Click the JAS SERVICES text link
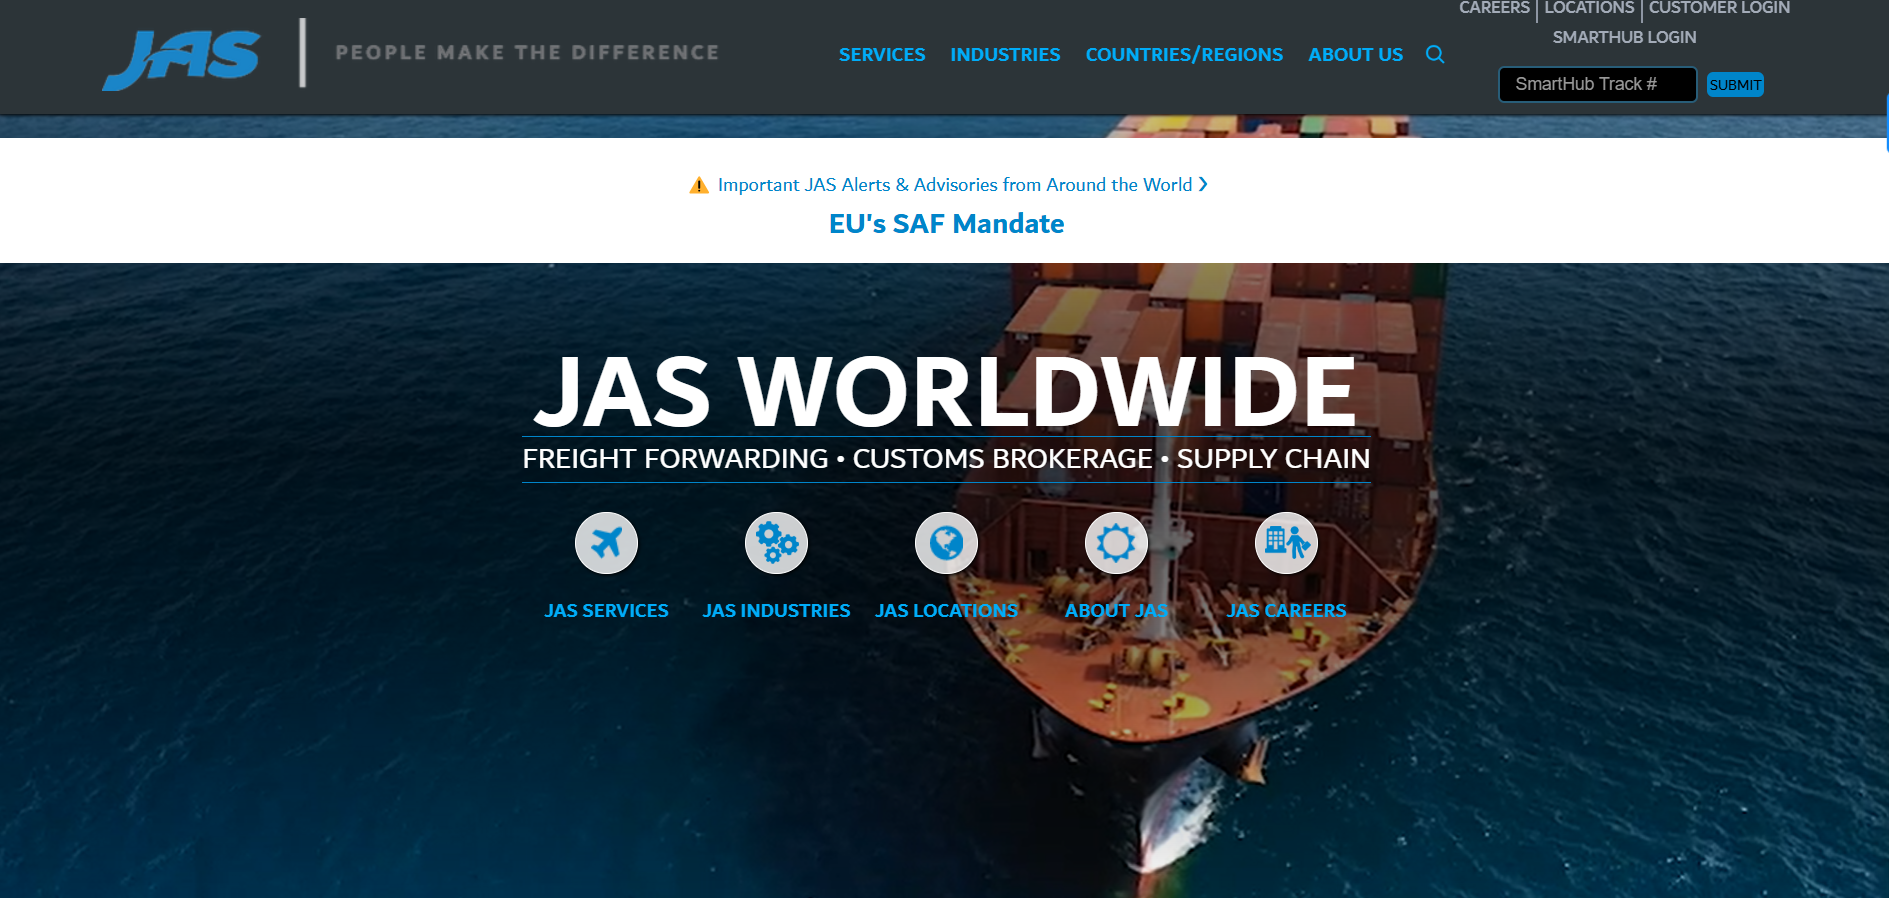Screen dimensions: 1889x898 pos(606,611)
